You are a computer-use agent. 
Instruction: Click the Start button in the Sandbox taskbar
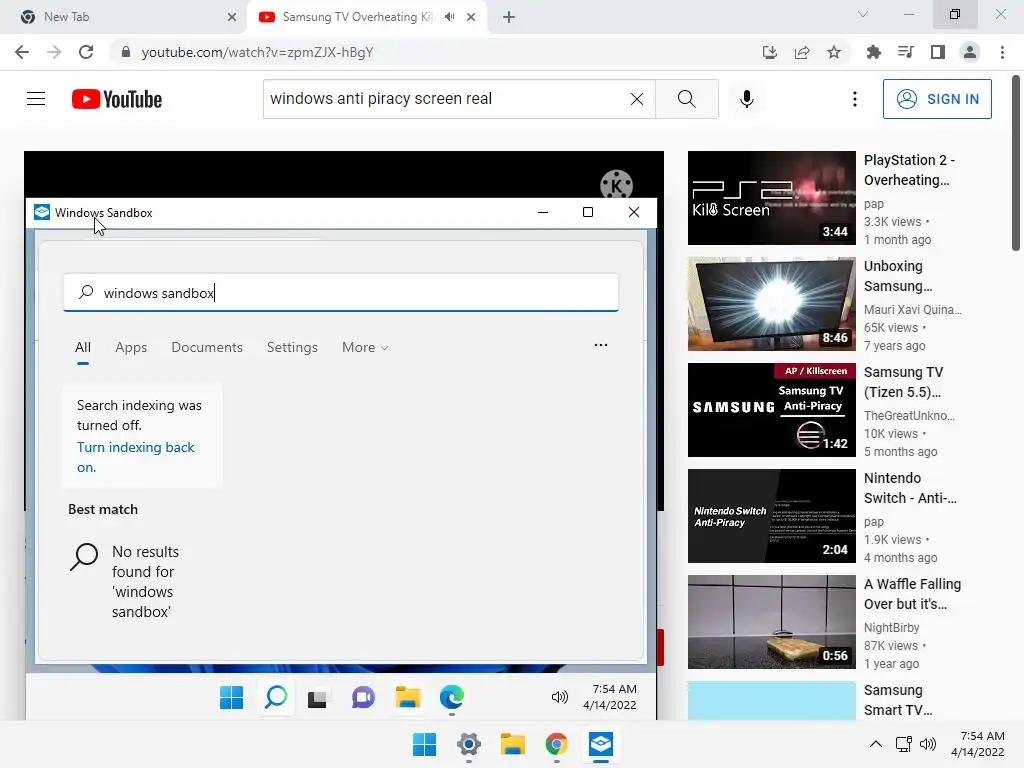pos(231,697)
